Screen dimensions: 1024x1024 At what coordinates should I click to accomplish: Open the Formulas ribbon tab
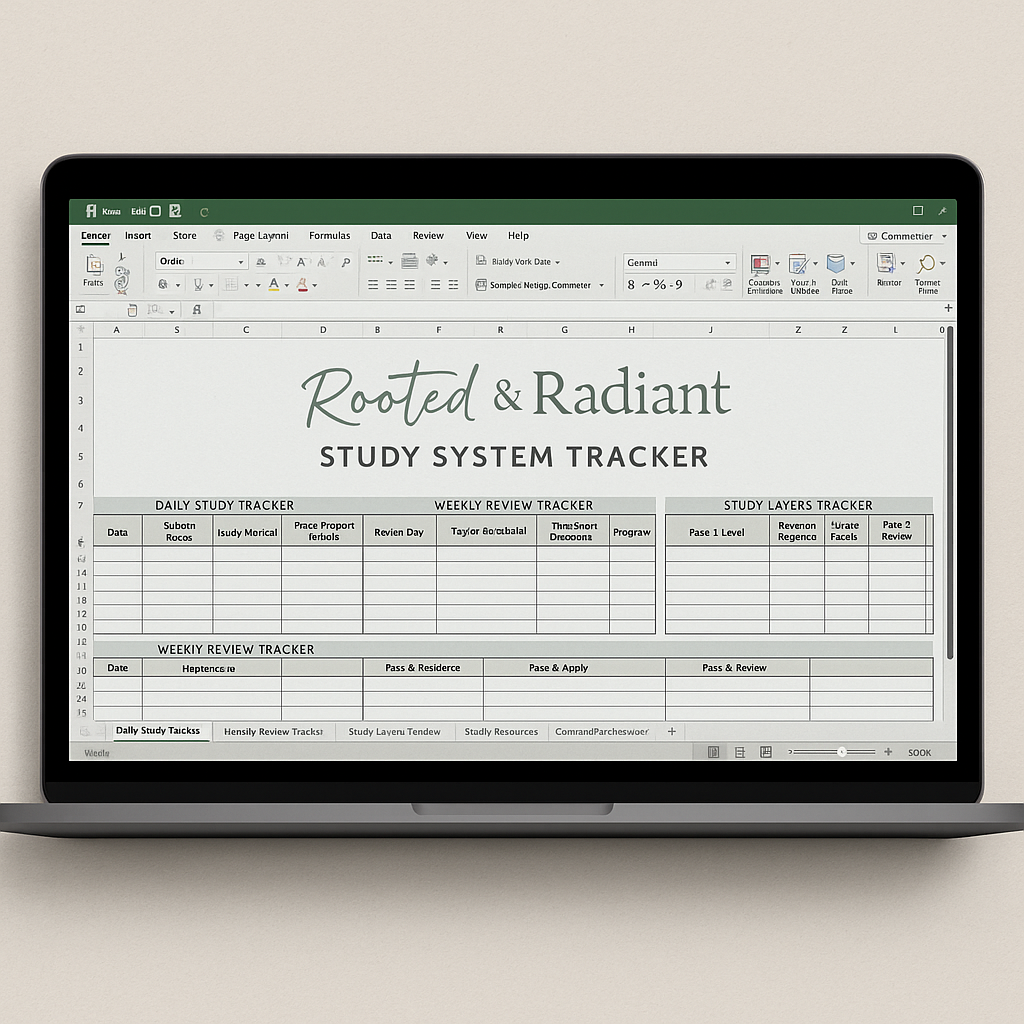329,236
